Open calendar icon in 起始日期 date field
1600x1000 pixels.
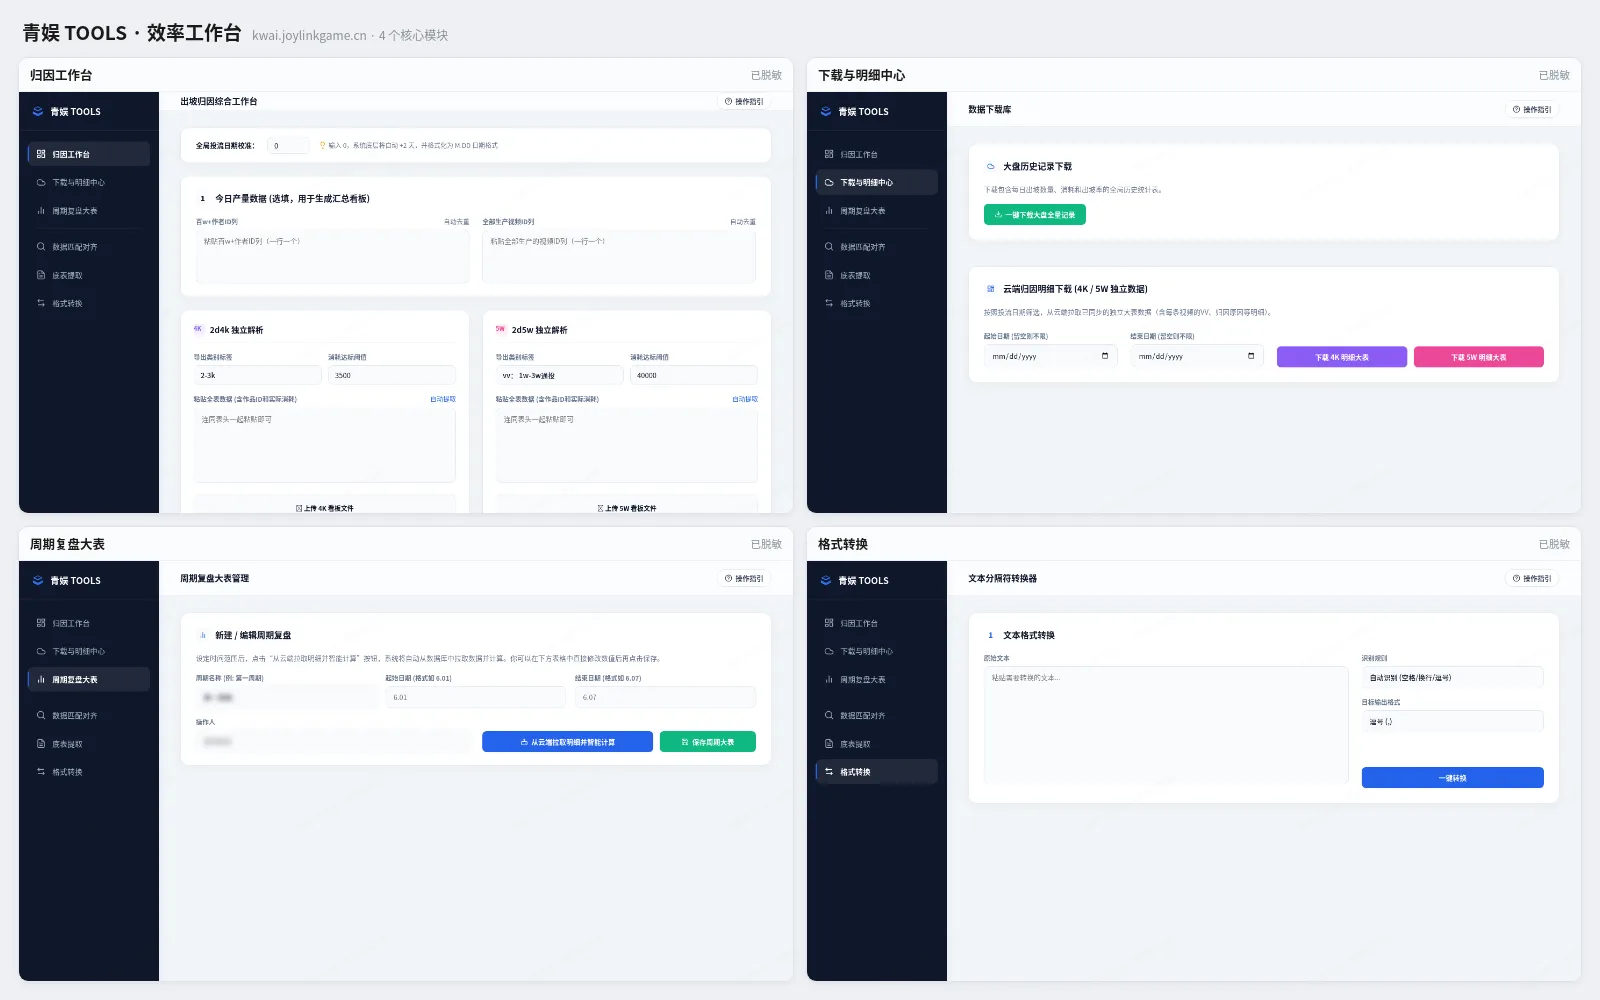click(1105, 356)
